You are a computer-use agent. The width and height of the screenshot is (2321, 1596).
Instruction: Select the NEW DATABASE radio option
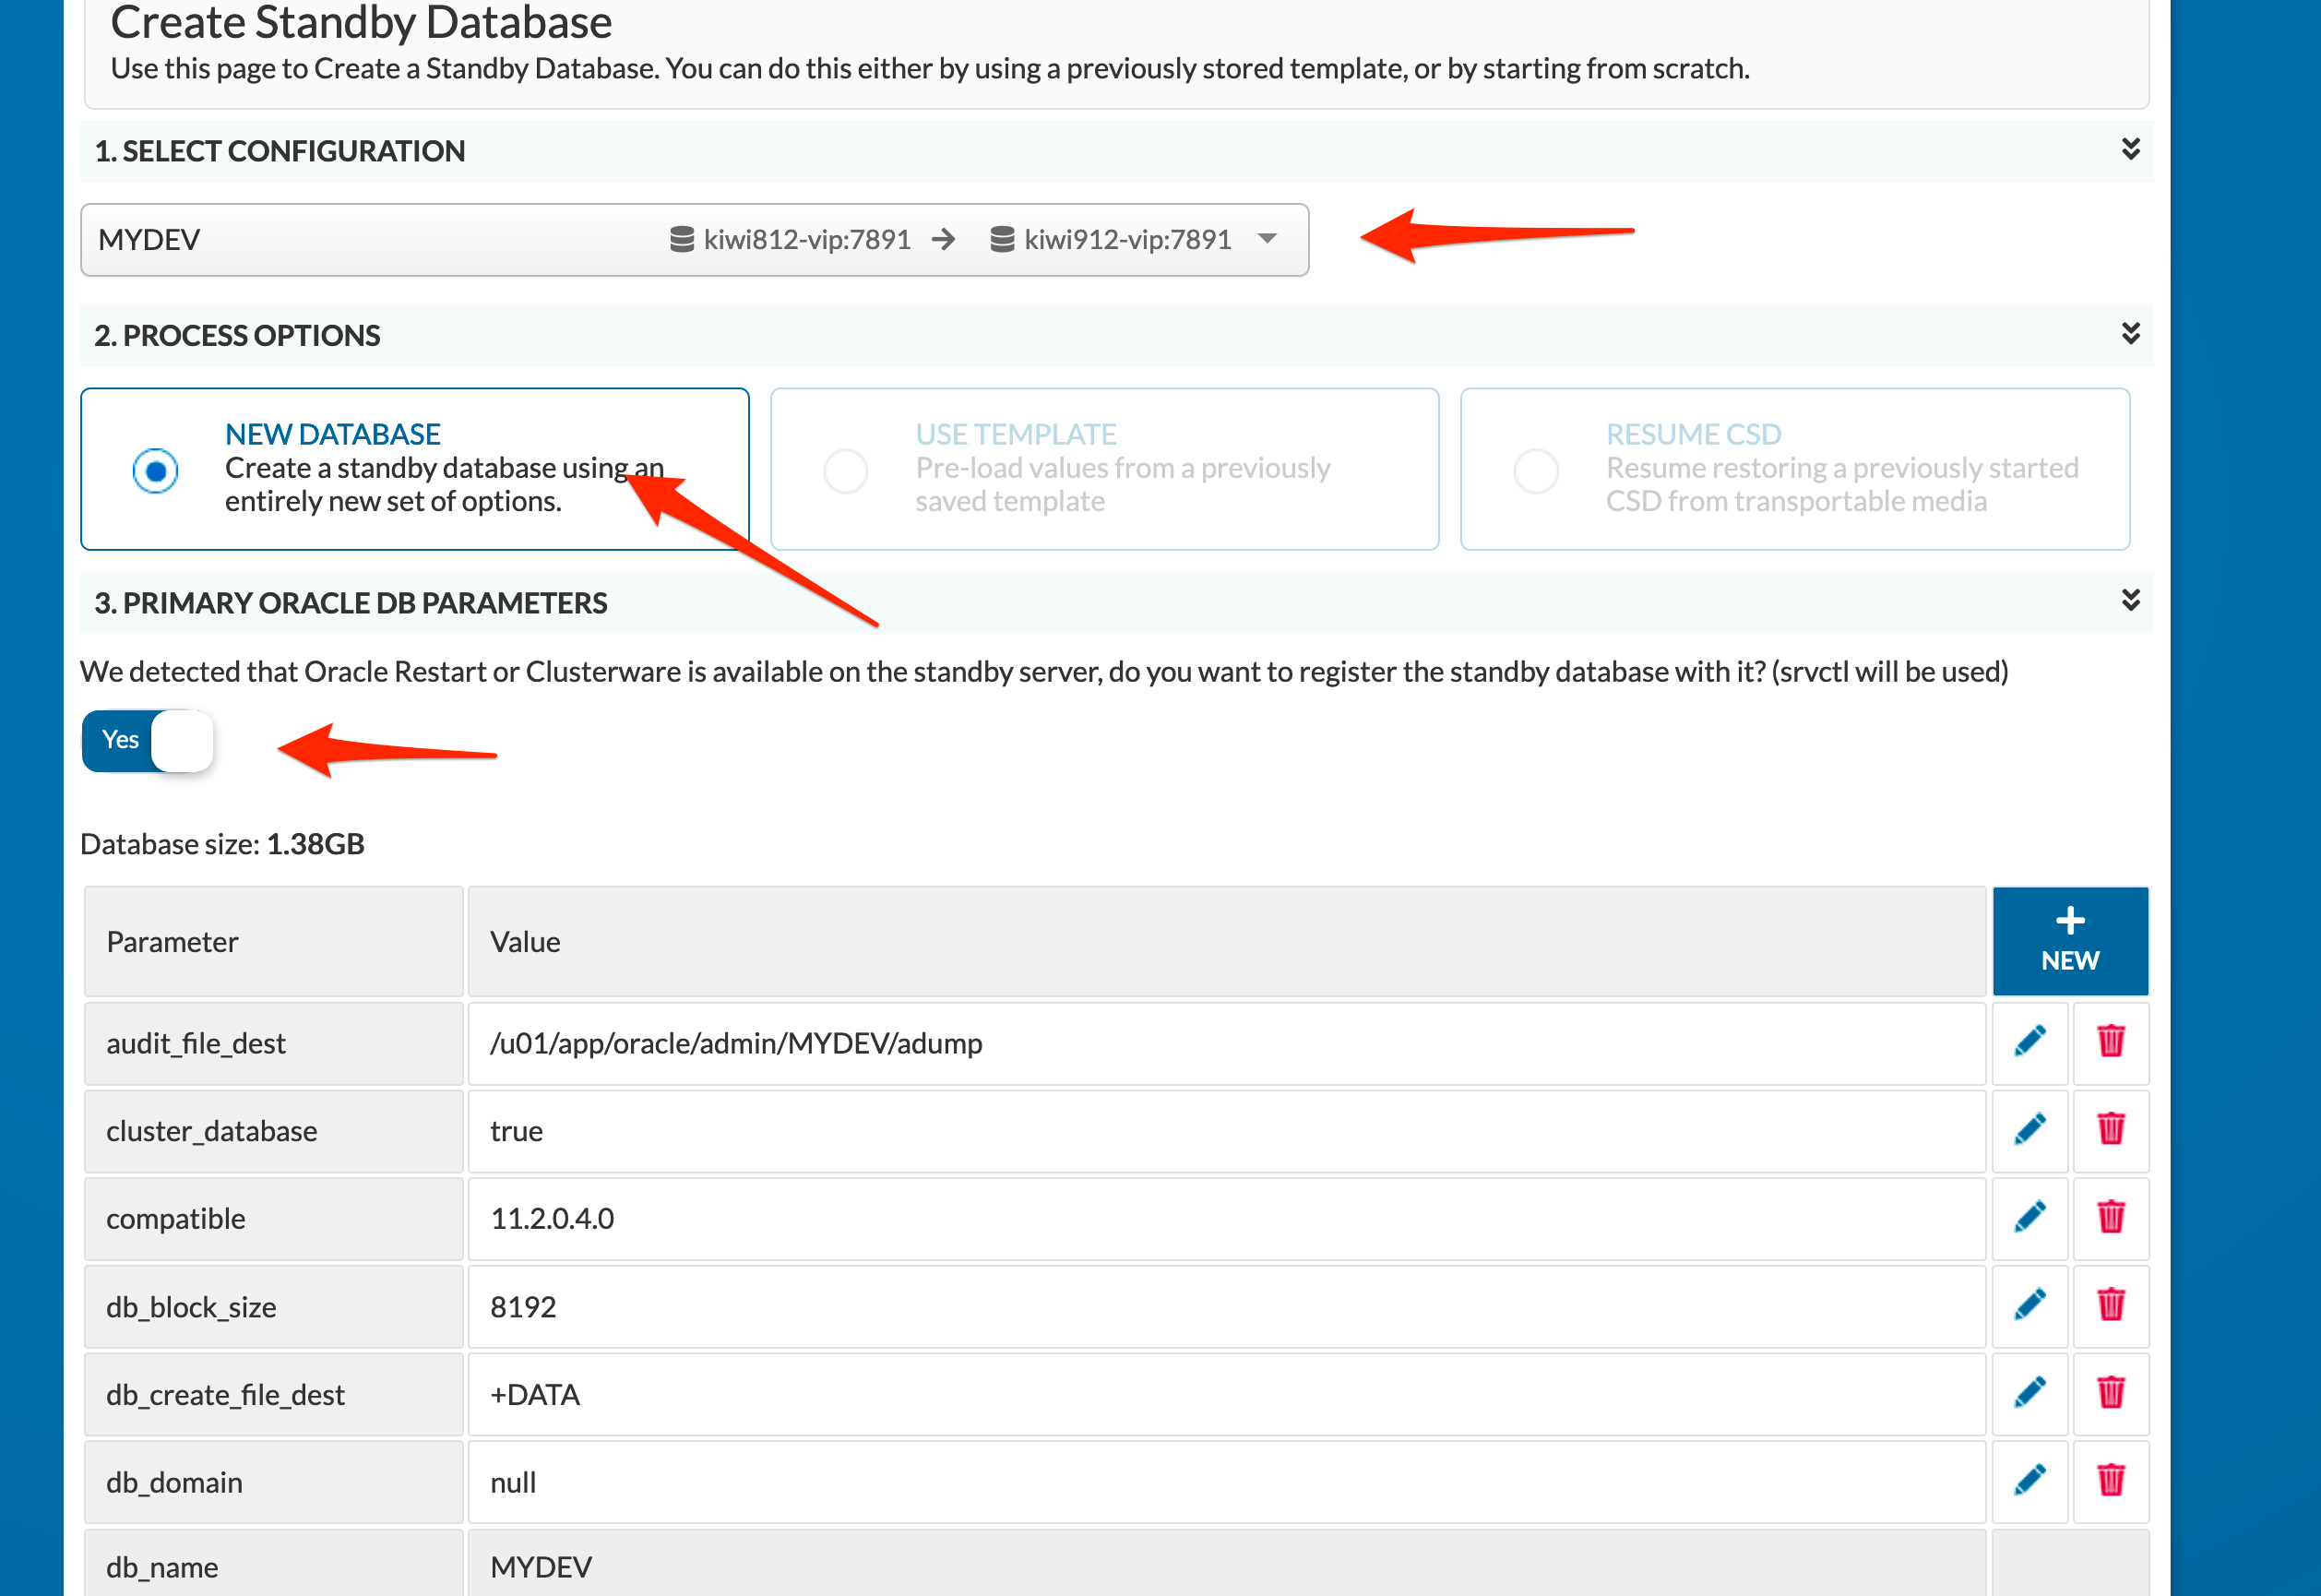tap(155, 470)
